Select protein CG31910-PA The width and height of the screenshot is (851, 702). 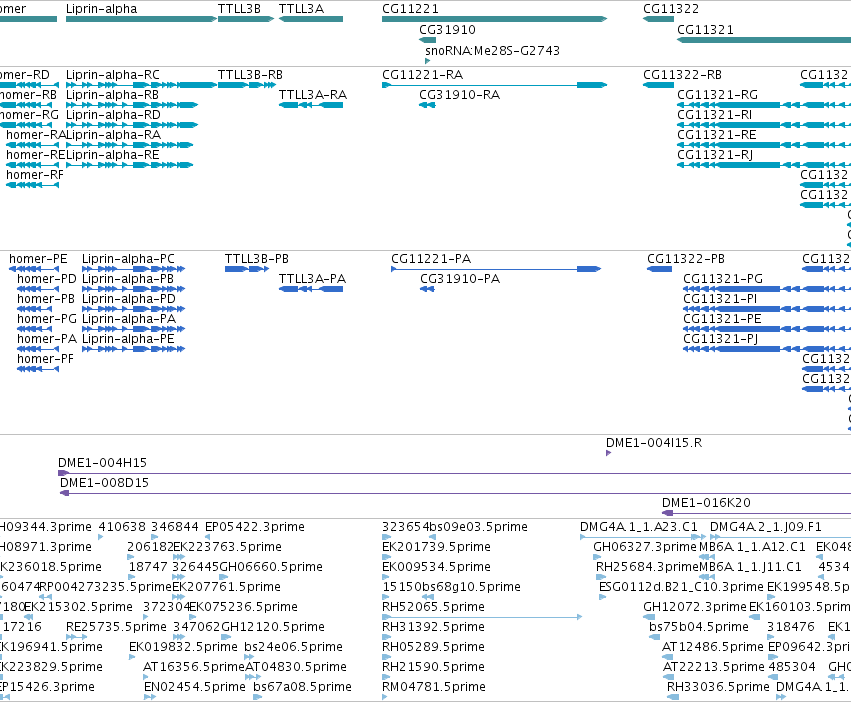(427, 289)
